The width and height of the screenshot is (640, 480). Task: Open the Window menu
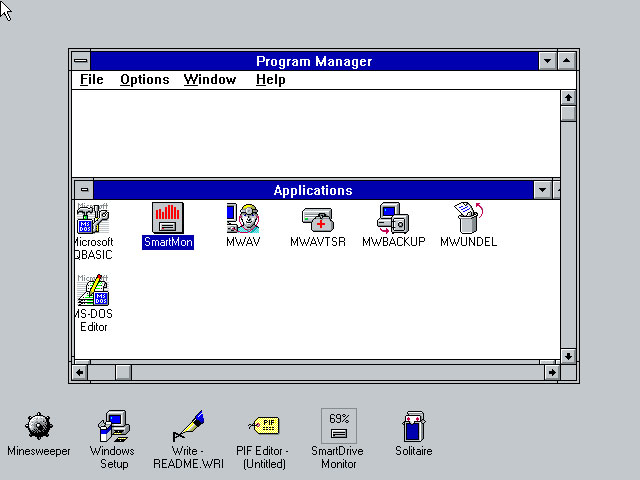(x=210, y=80)
